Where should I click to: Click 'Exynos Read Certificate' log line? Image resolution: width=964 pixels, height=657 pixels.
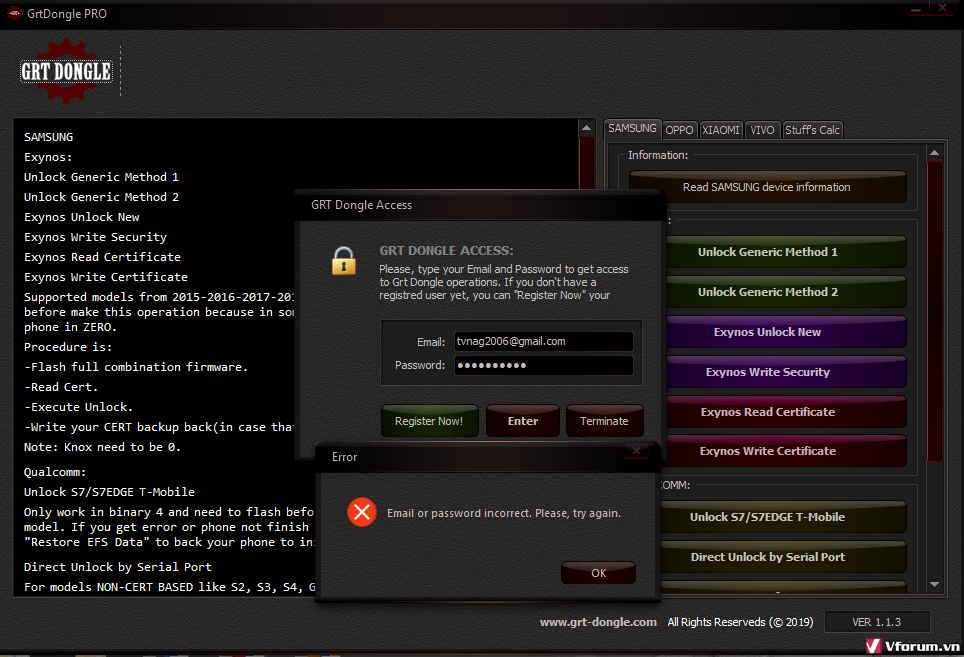tap(102, 257)
